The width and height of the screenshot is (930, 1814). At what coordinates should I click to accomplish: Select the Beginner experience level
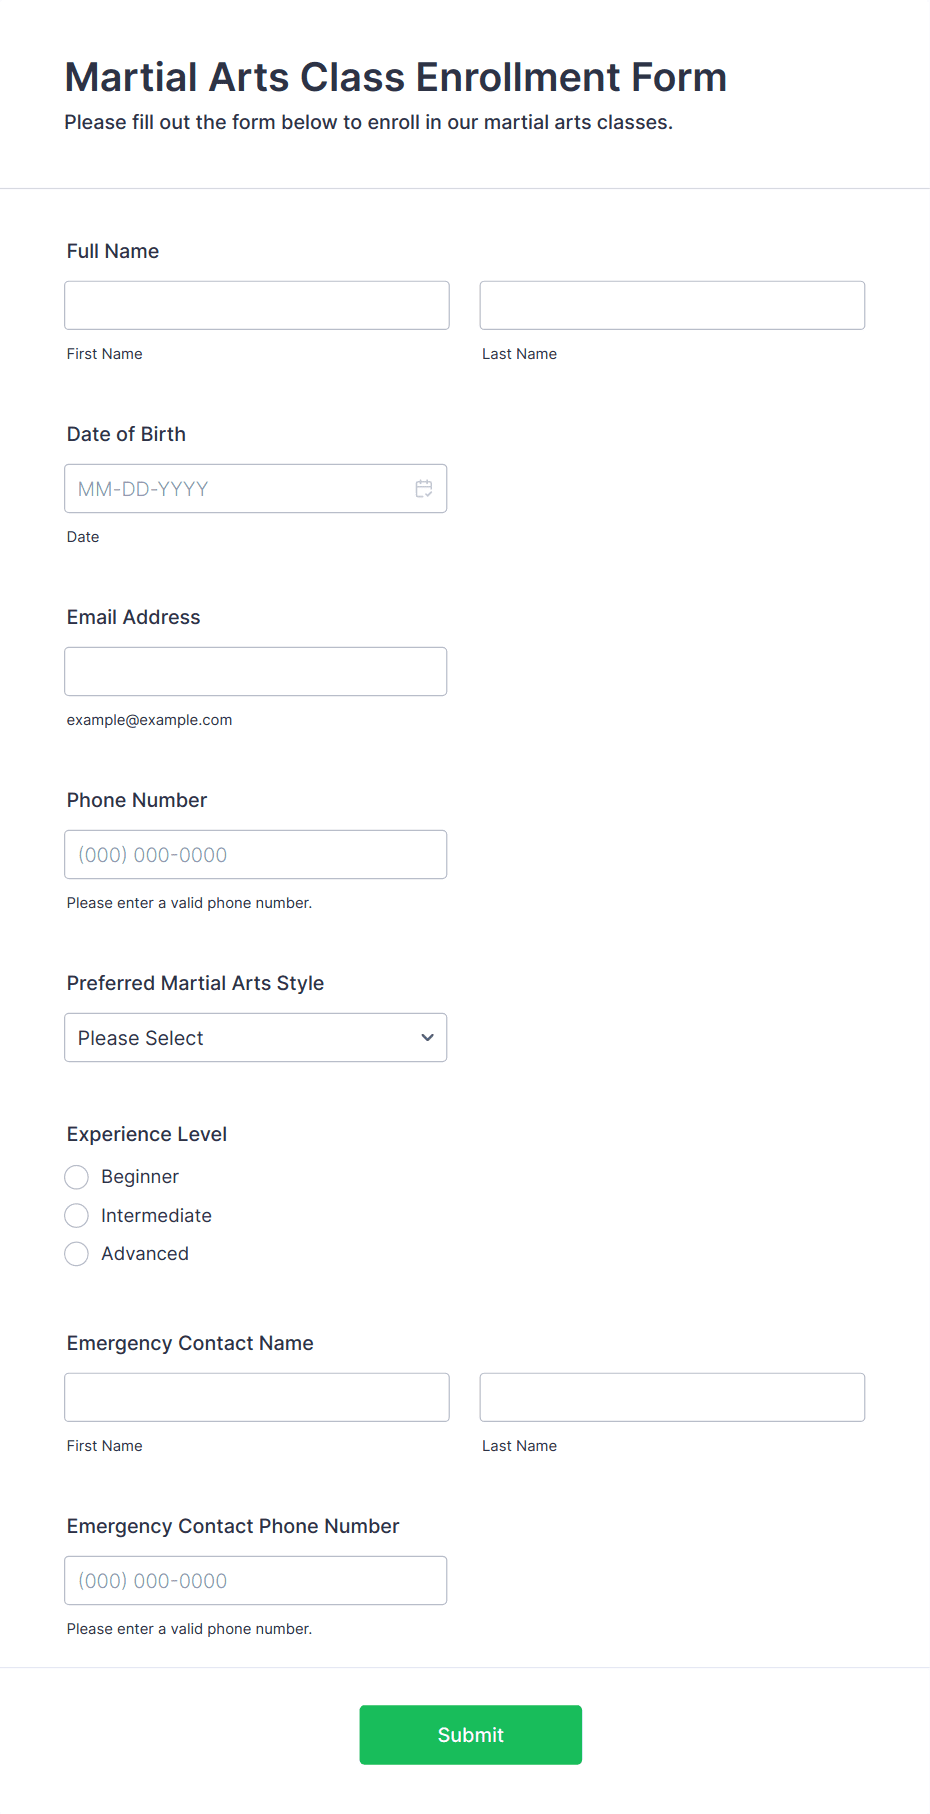pos(76,1177)
